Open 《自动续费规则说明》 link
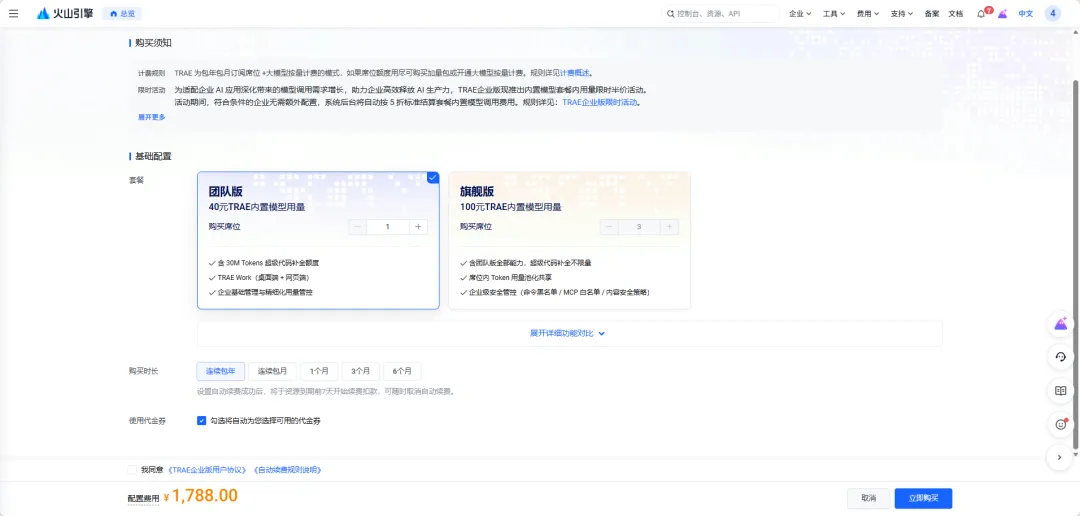Screen dimensions: 1080x516 tap(288, 470)
